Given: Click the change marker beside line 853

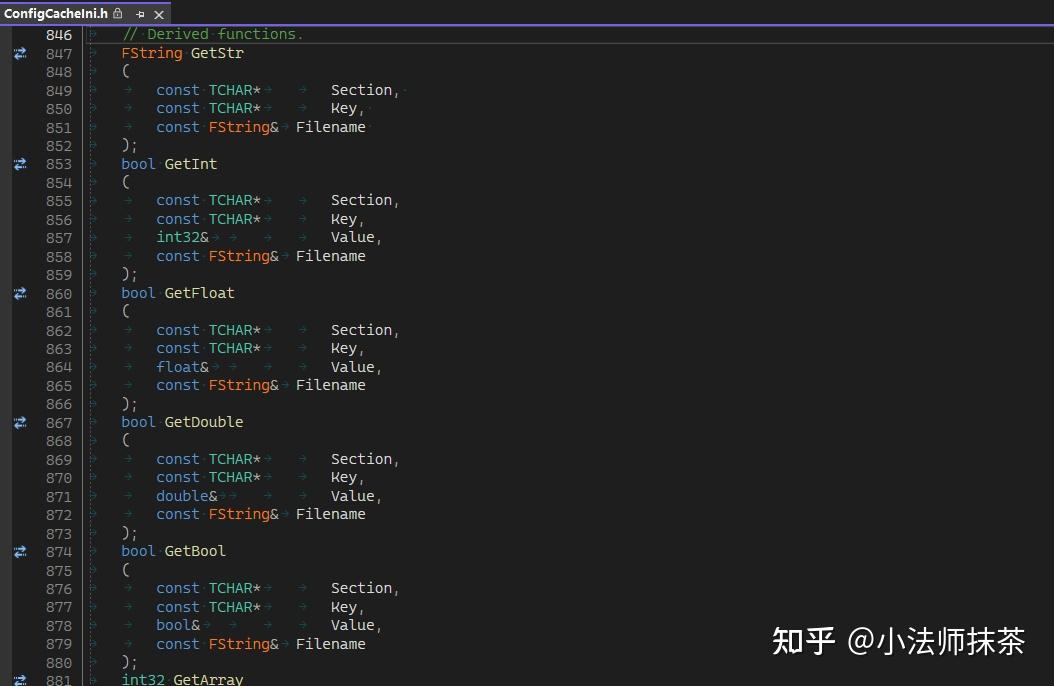Looking at the screenshot, I should 20,164.
